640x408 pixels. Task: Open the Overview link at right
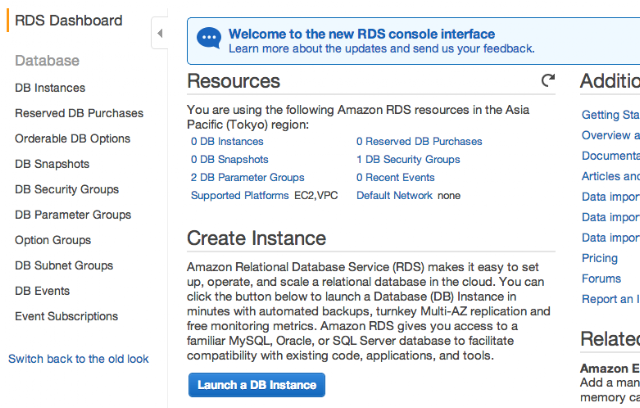pyautogui.click(x=611, y=135)
